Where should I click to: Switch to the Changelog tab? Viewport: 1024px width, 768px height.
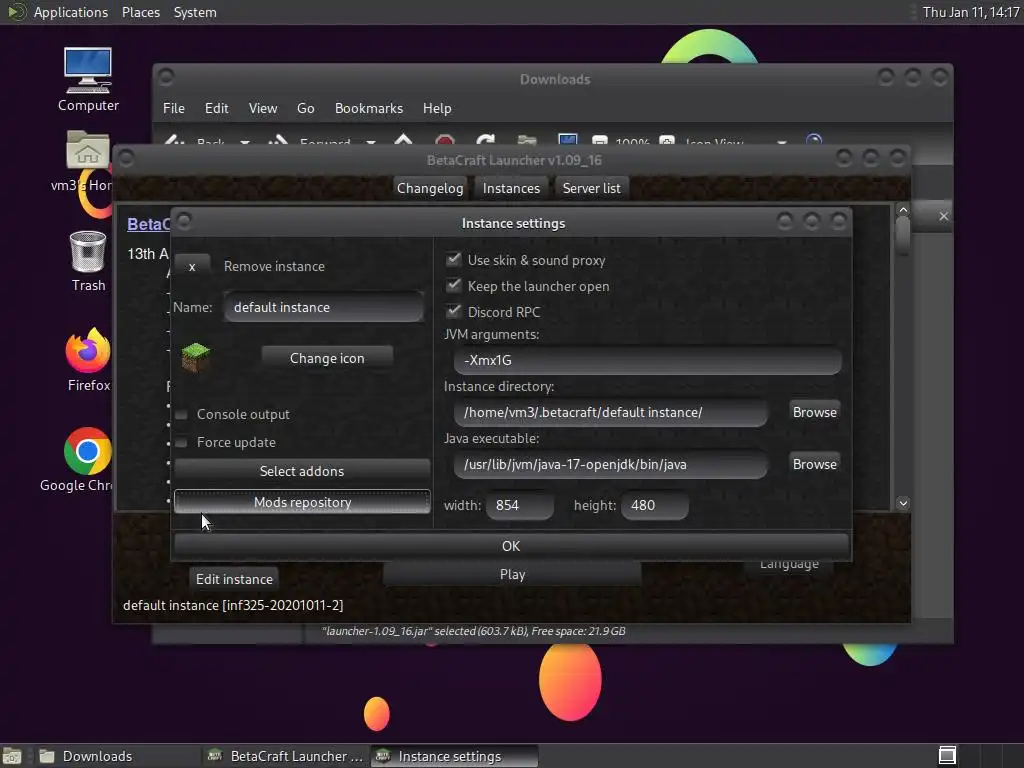(x=430, y=188)
